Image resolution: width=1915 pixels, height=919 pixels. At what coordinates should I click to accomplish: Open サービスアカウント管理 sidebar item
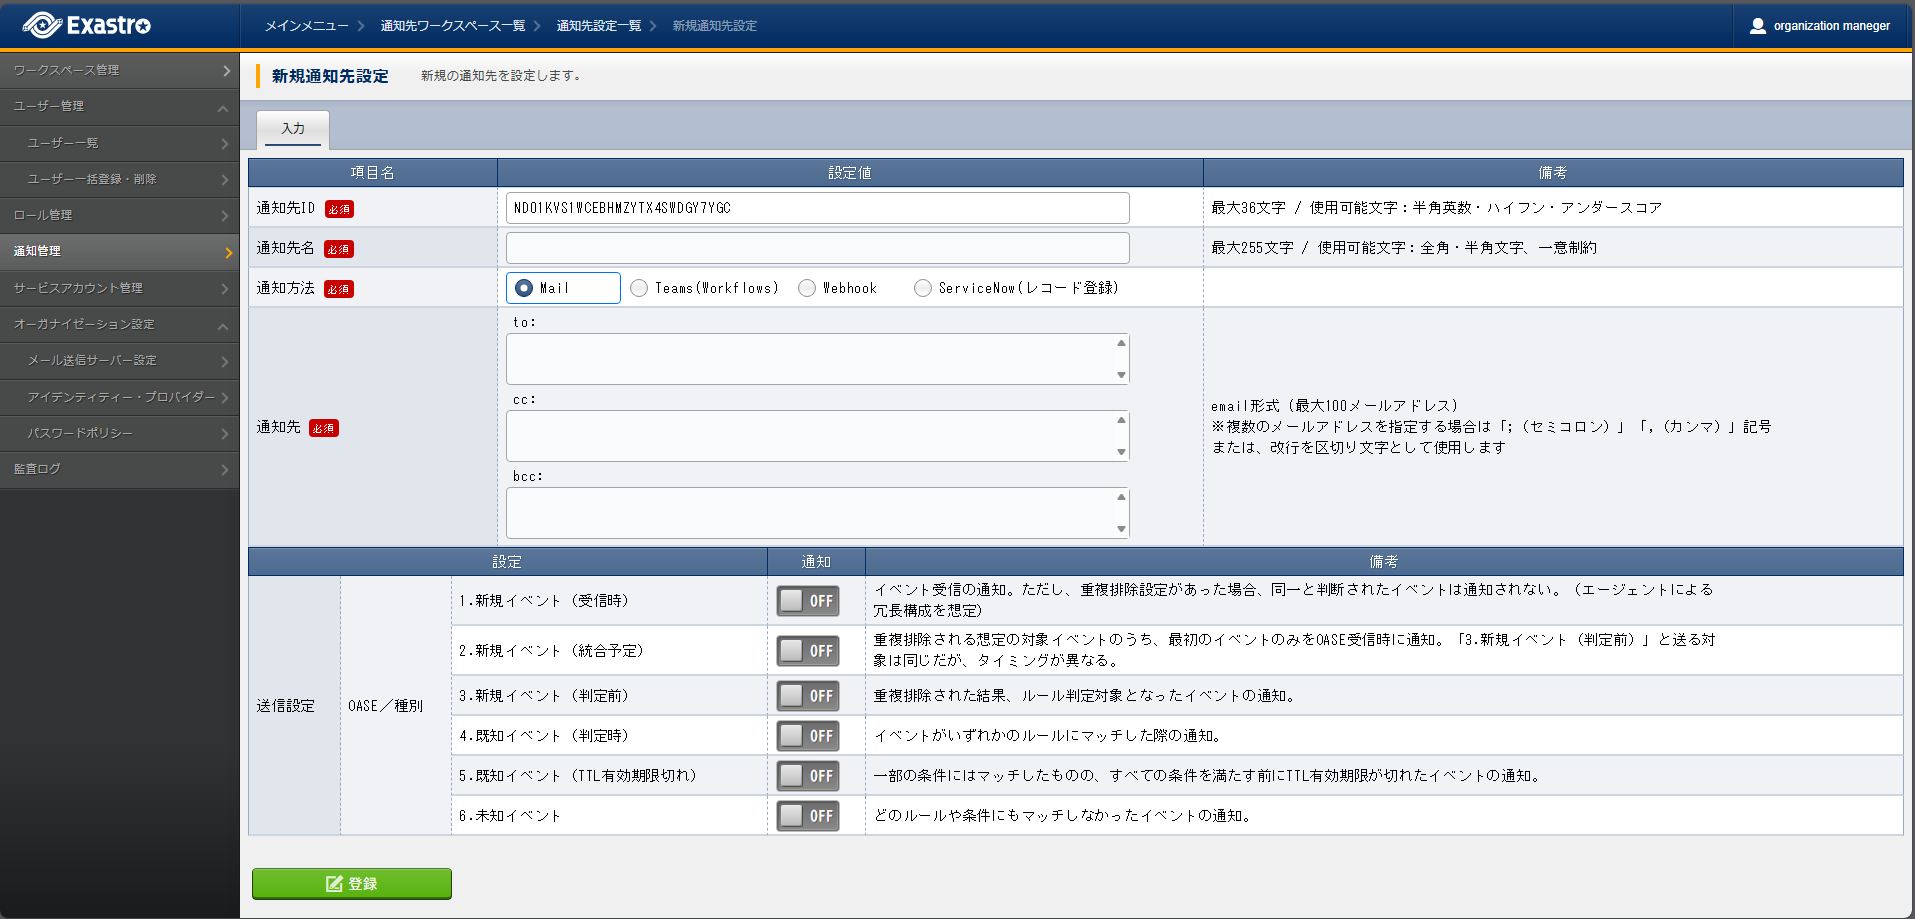[x=120, y=288]
